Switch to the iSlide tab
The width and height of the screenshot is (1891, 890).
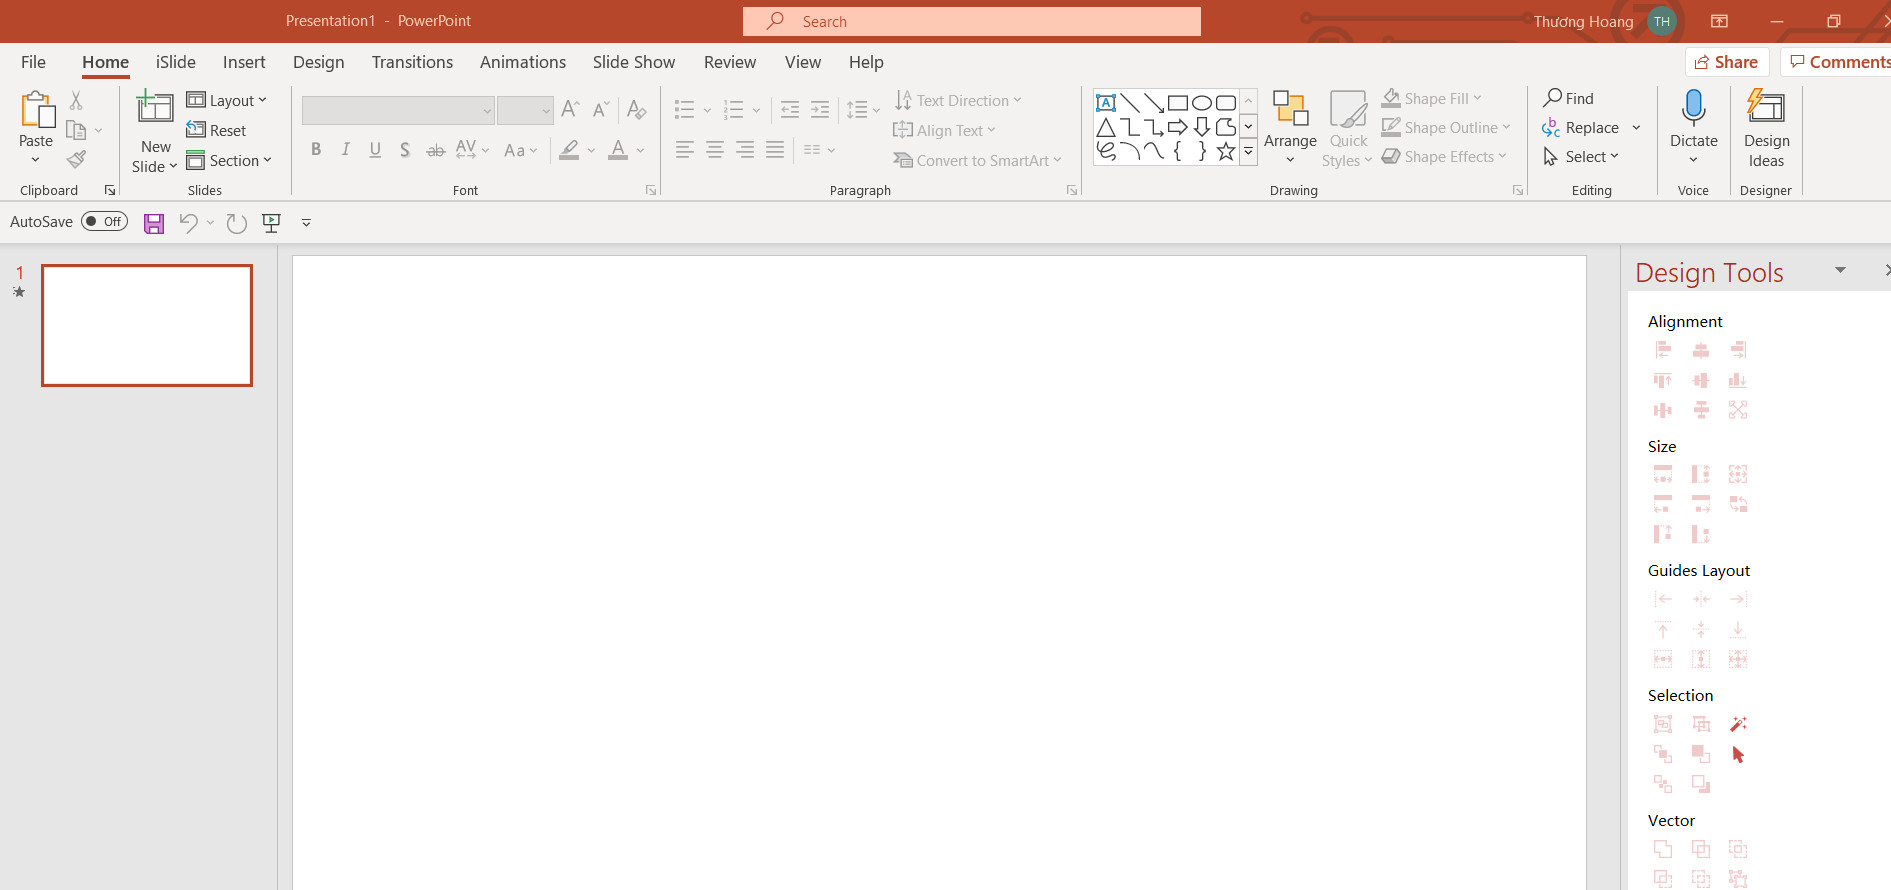coord(176,62)
